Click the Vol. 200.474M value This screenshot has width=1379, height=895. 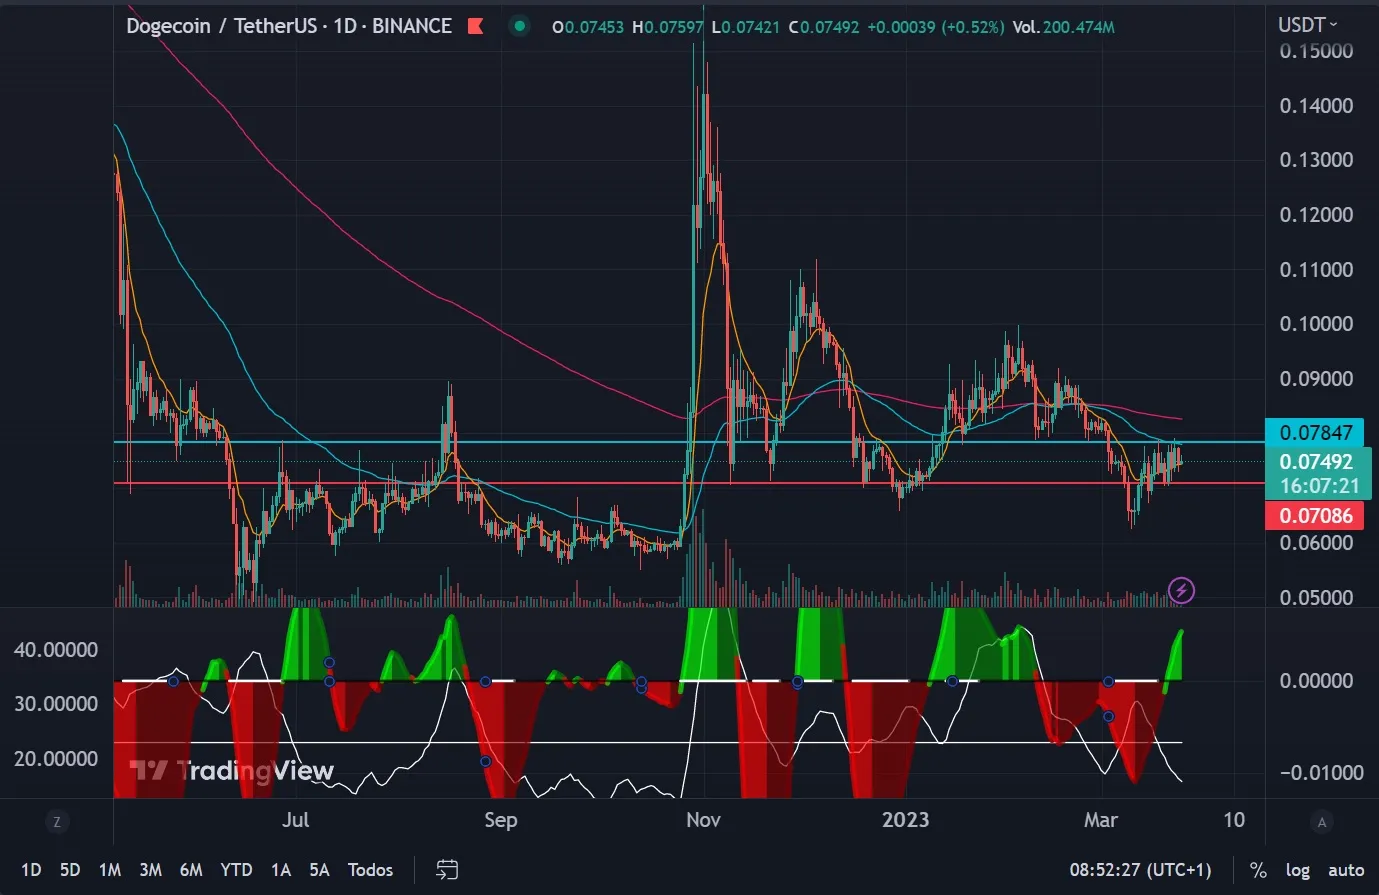click(1063, 27)
